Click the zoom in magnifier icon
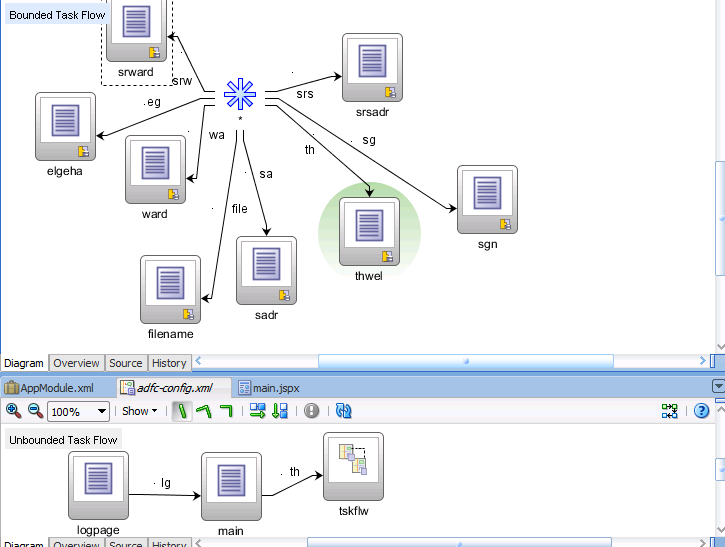The height and width of the screenshot is (547, 725). click(13, 411)
